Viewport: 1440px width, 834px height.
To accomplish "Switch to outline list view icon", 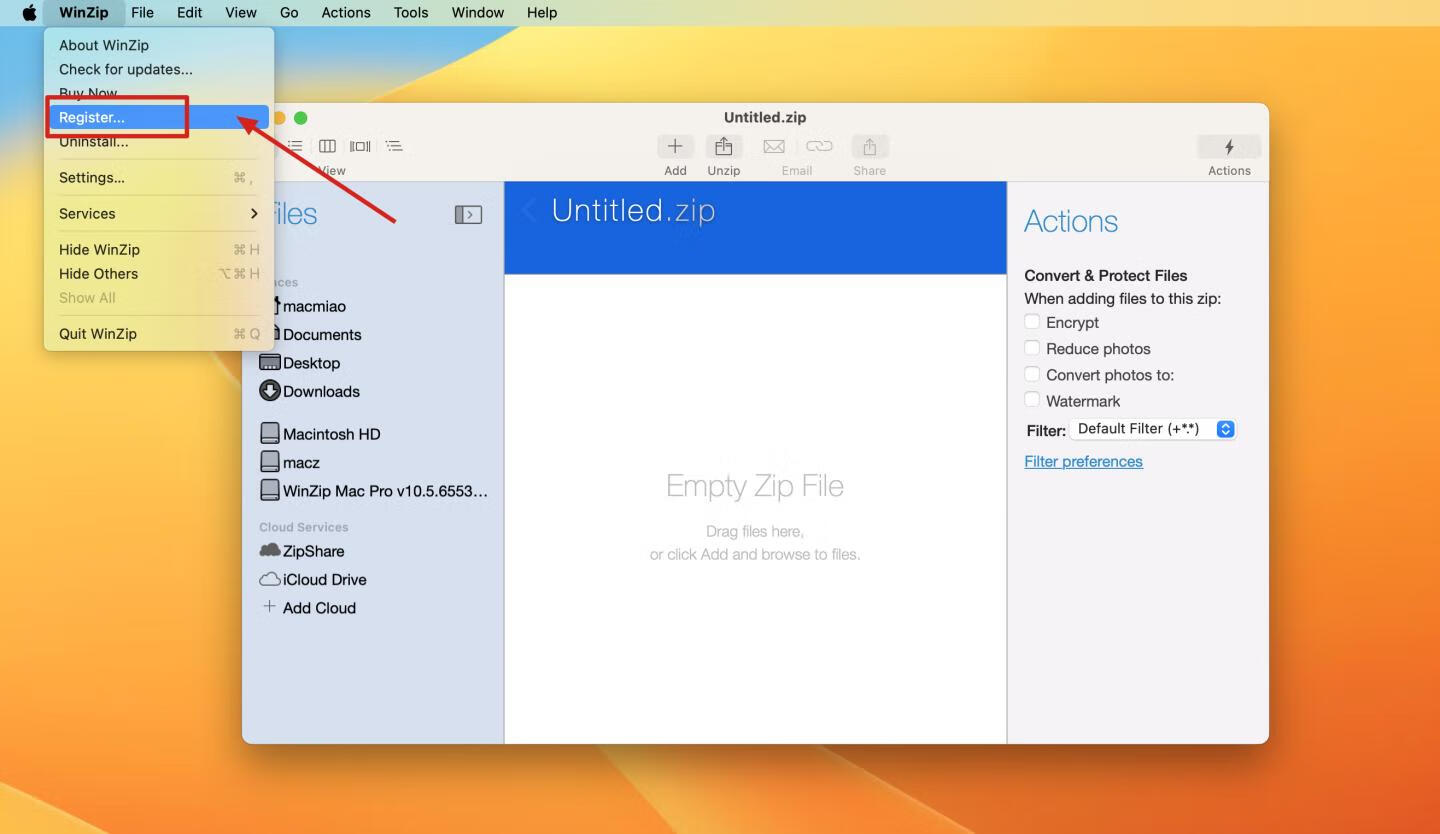I will 394,146.
